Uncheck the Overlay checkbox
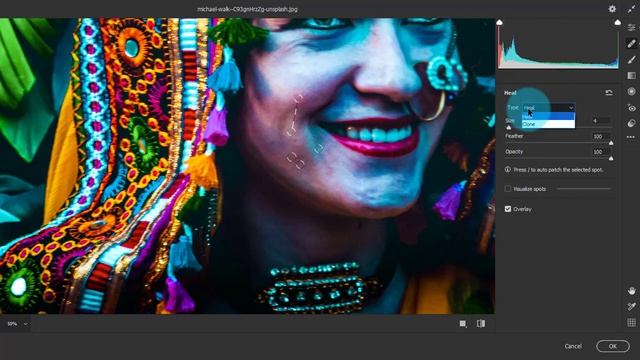 pyautogui.click(x=508, y=209)
